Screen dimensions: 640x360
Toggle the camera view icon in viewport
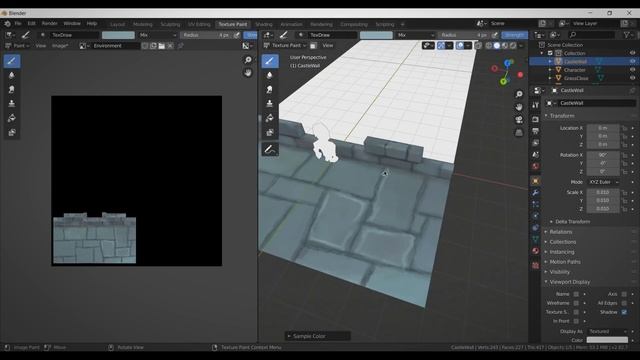519,120
